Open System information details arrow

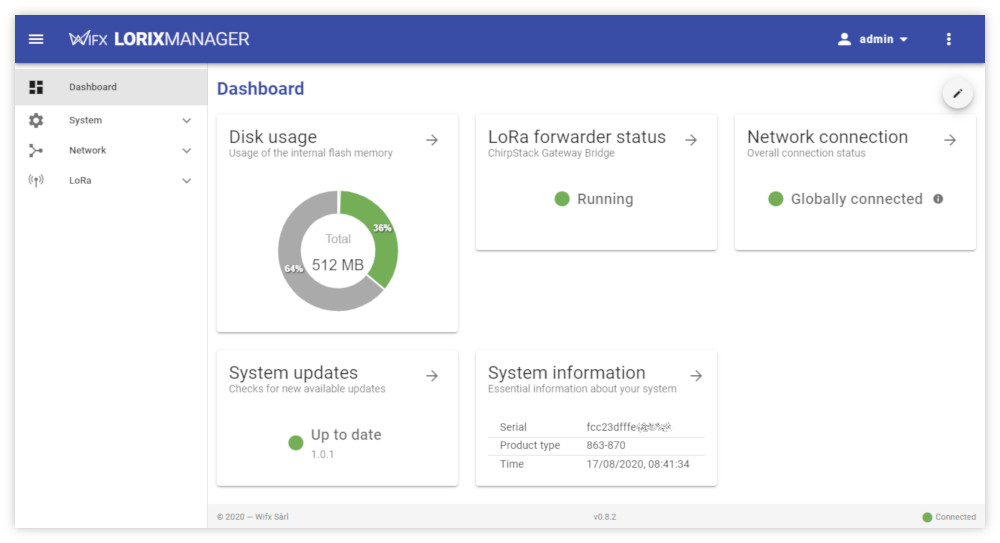tap(696, 376)
